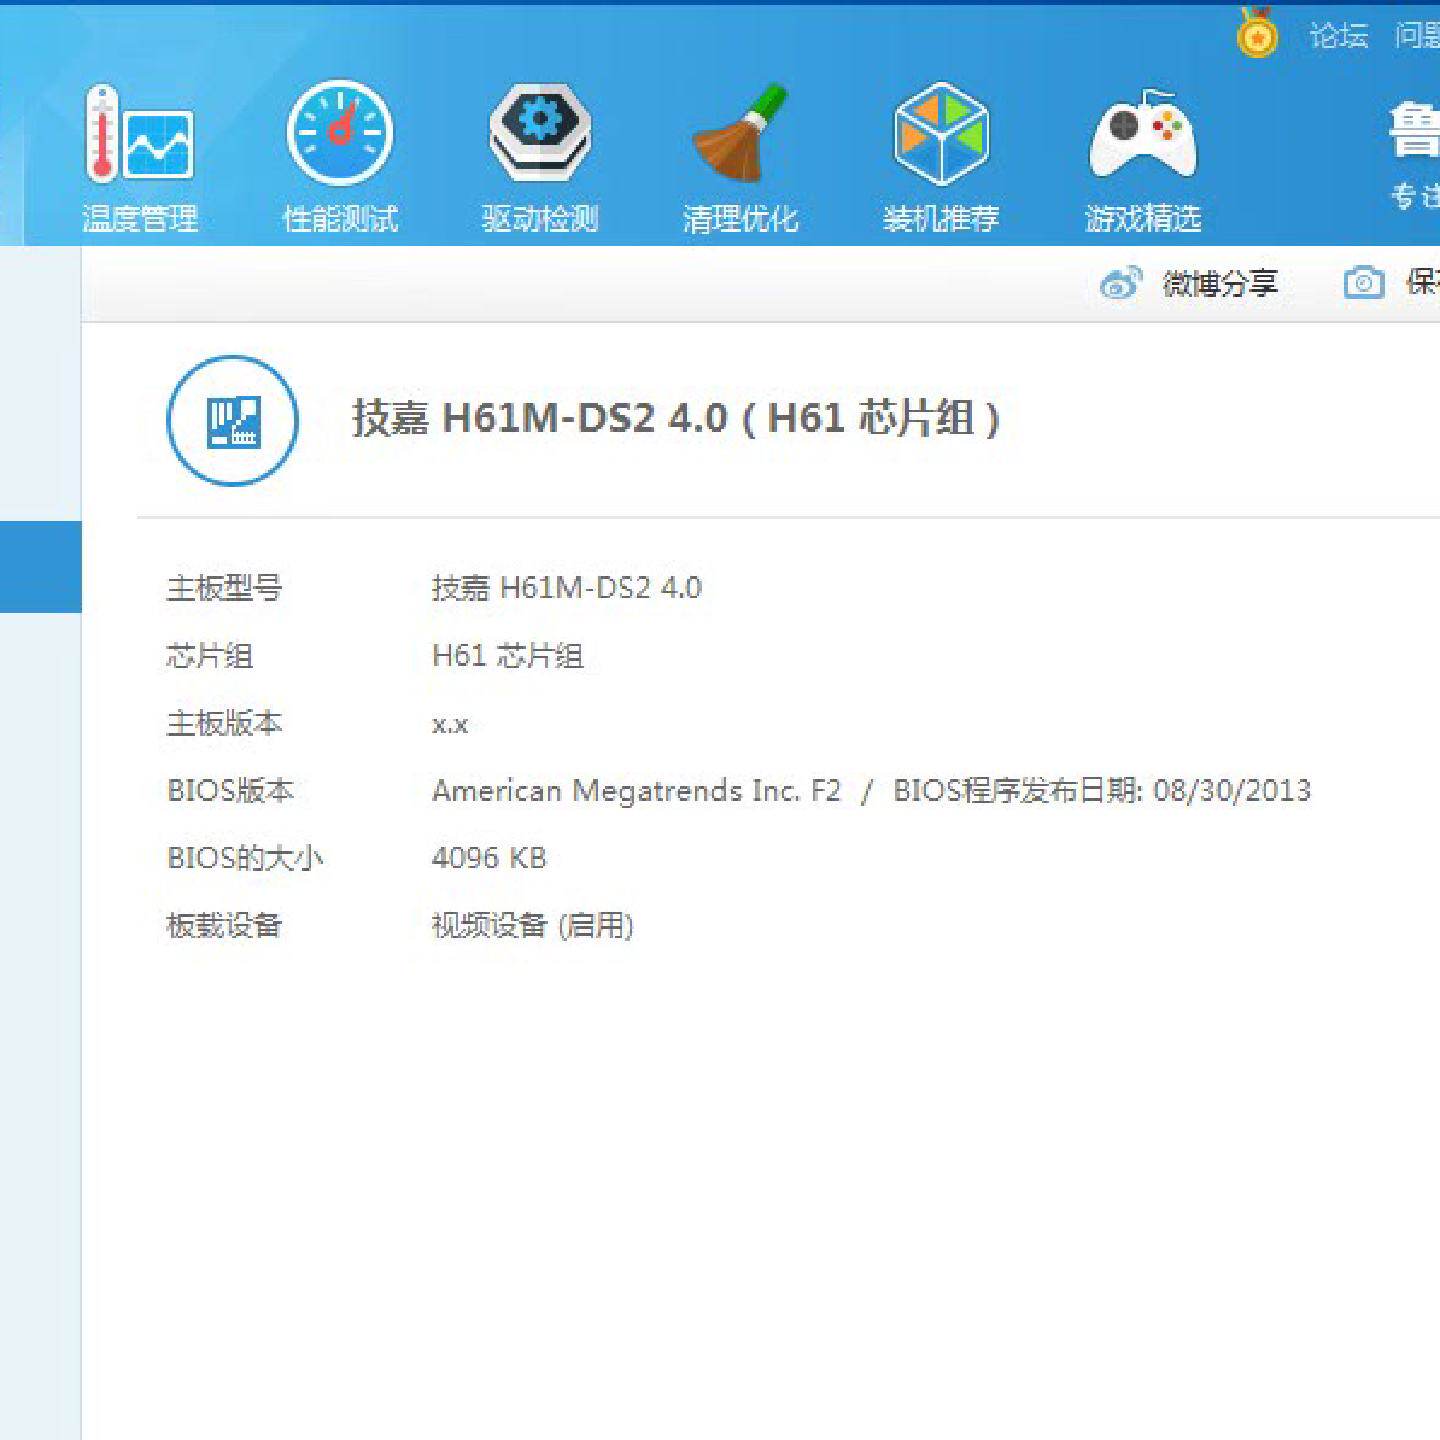Open 温度管理 temperature management icon
This screenshot has width=1440, height=1440.
(140, 135)
